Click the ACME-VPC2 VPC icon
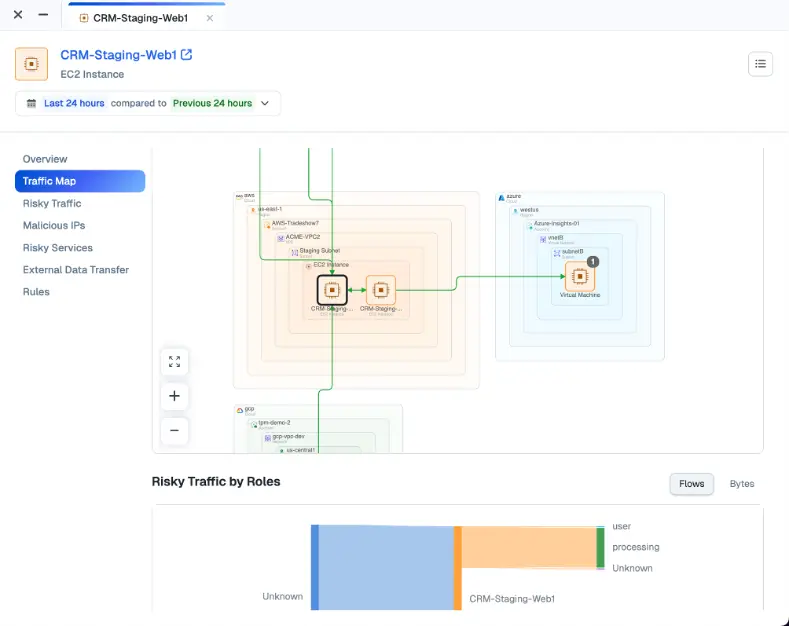 click(x=281, y=238)
